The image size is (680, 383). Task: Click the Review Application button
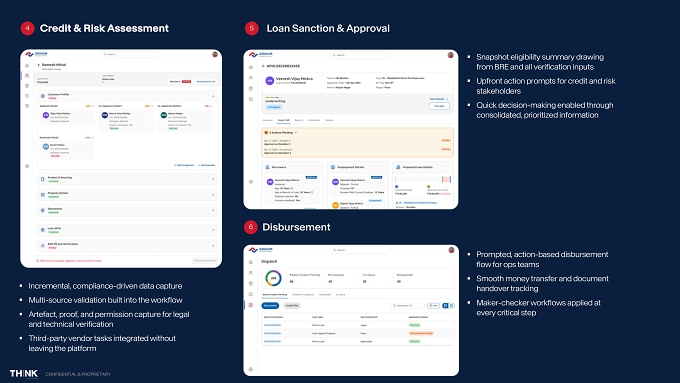tap(205, 260)
